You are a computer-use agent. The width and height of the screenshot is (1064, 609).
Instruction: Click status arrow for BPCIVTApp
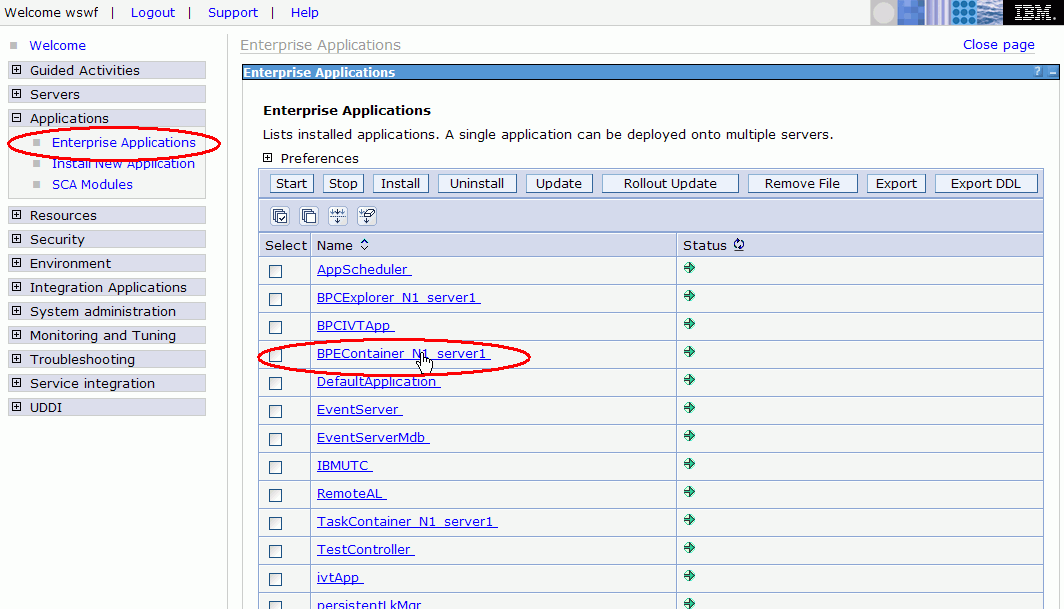coord(689,323)
